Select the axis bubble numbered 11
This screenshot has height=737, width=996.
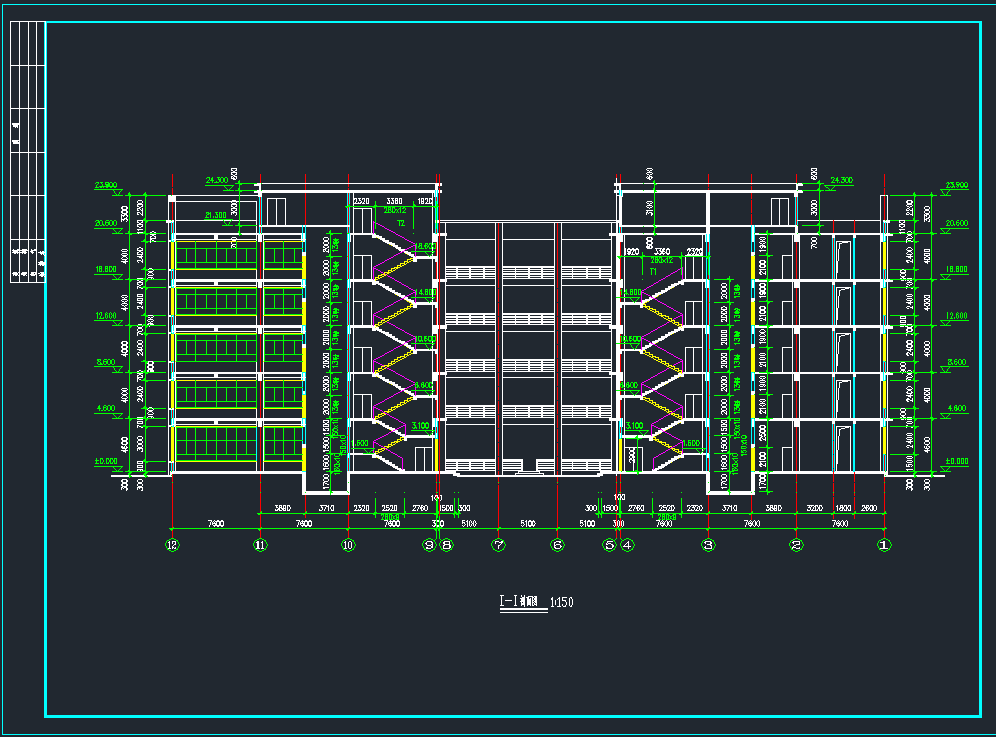click(260, 545)
